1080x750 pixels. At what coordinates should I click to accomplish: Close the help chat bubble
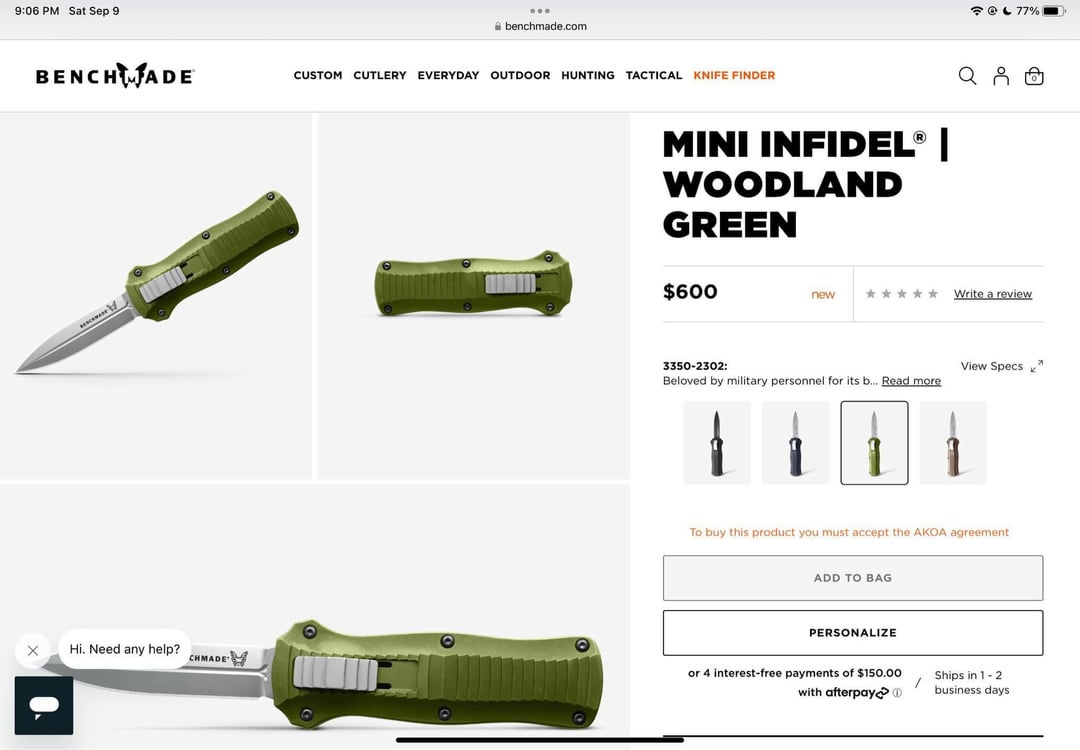pyautogui.click(x=32, y=650)
